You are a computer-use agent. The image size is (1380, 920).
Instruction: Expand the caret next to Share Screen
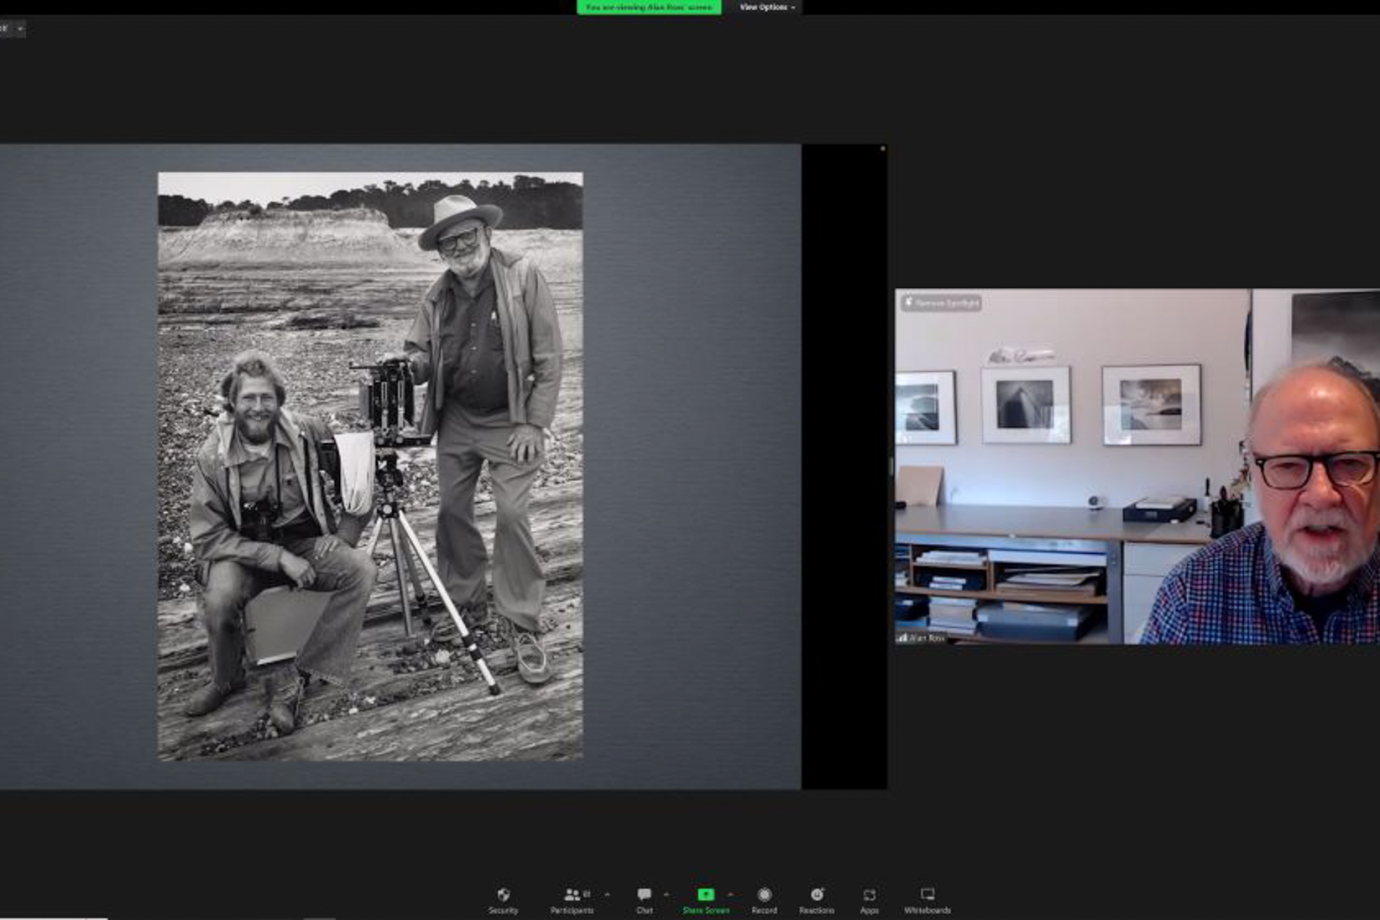(730, 894)
